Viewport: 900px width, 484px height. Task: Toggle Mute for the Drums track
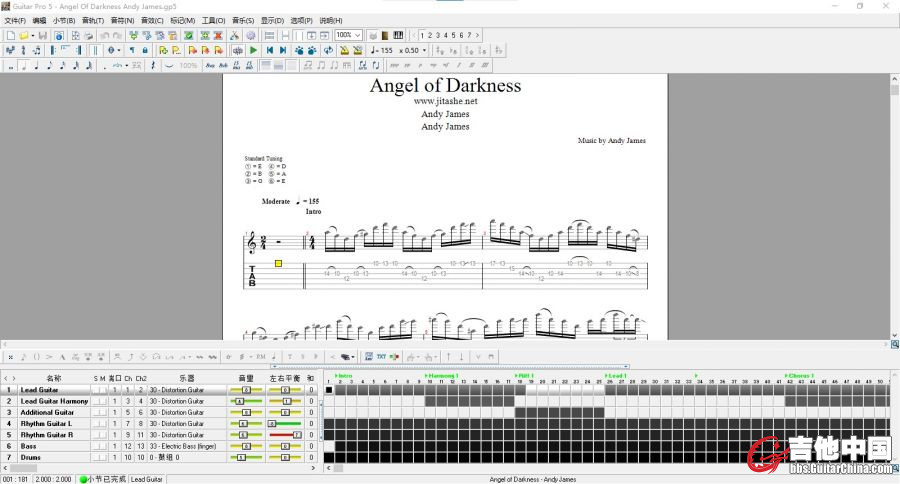click(102, 457)
